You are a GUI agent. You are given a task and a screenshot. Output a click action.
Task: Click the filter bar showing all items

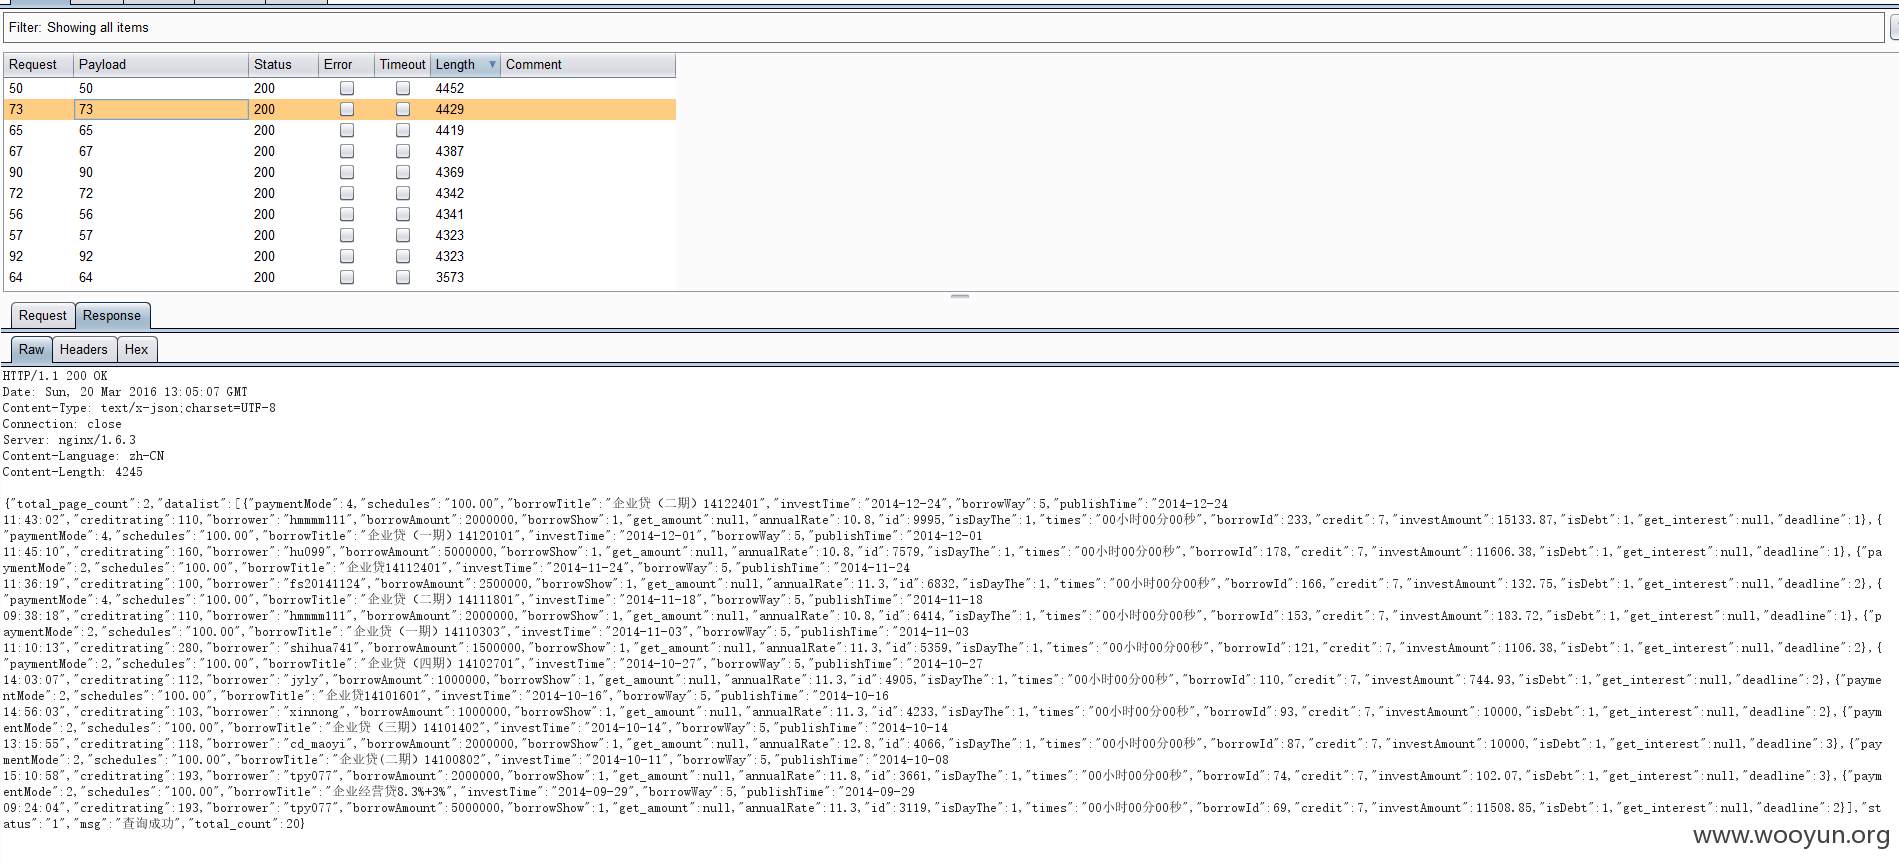coord(944,28)
